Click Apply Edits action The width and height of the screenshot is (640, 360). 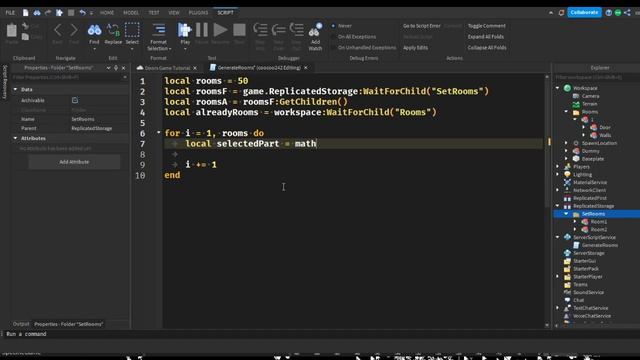point(416,48)
